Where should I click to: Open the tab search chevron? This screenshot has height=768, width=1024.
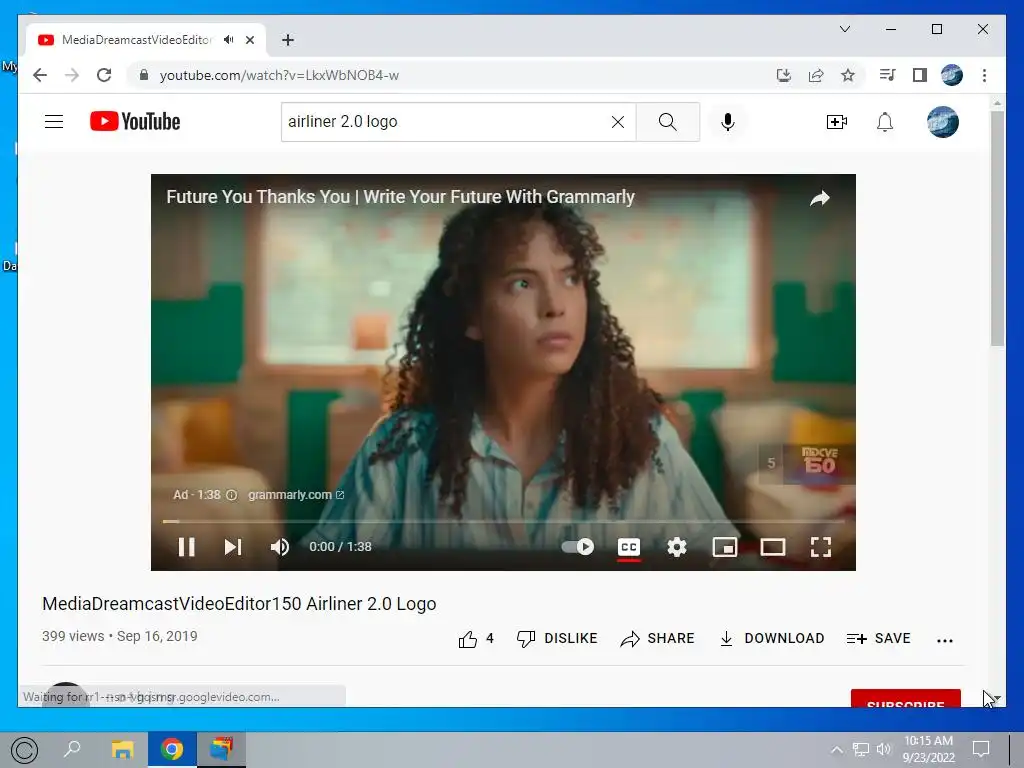pos(844,29)
